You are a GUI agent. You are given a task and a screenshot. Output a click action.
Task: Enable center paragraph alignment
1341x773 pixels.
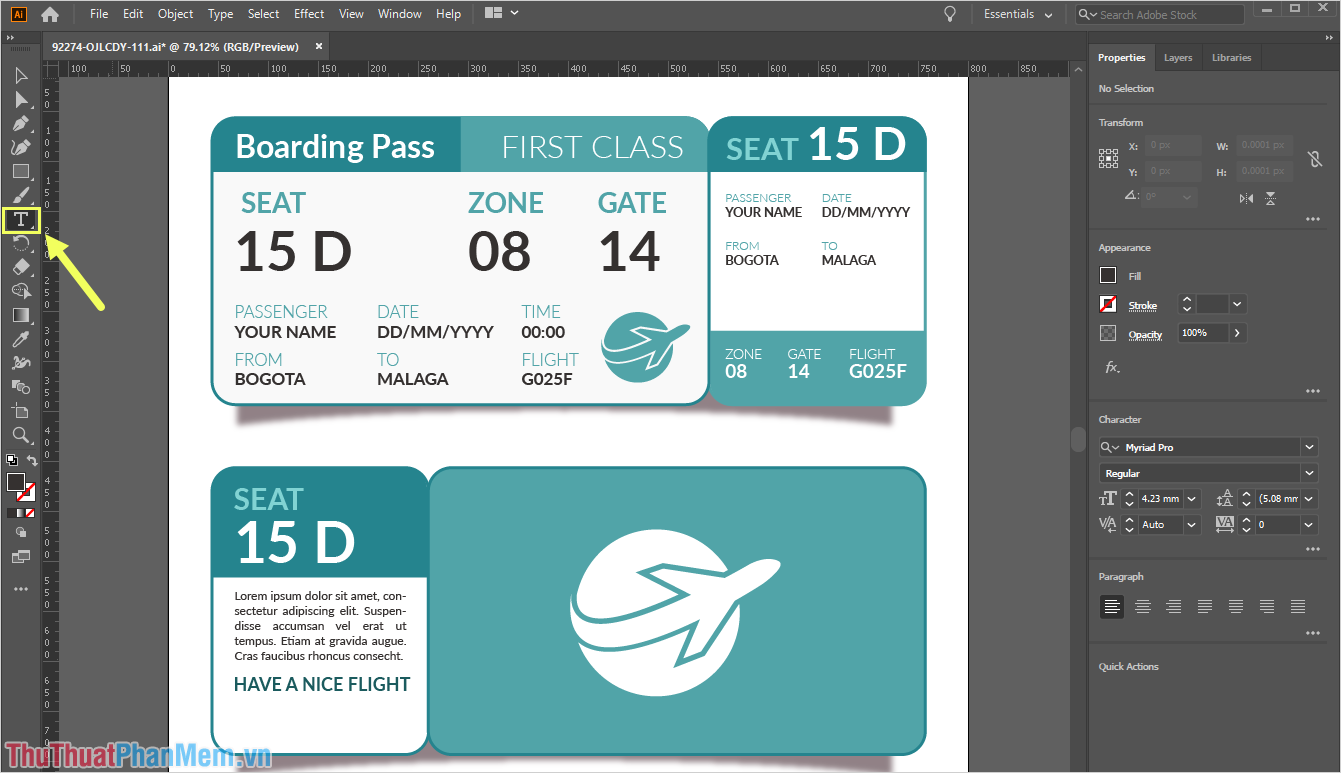click(x=1143, y=606)
